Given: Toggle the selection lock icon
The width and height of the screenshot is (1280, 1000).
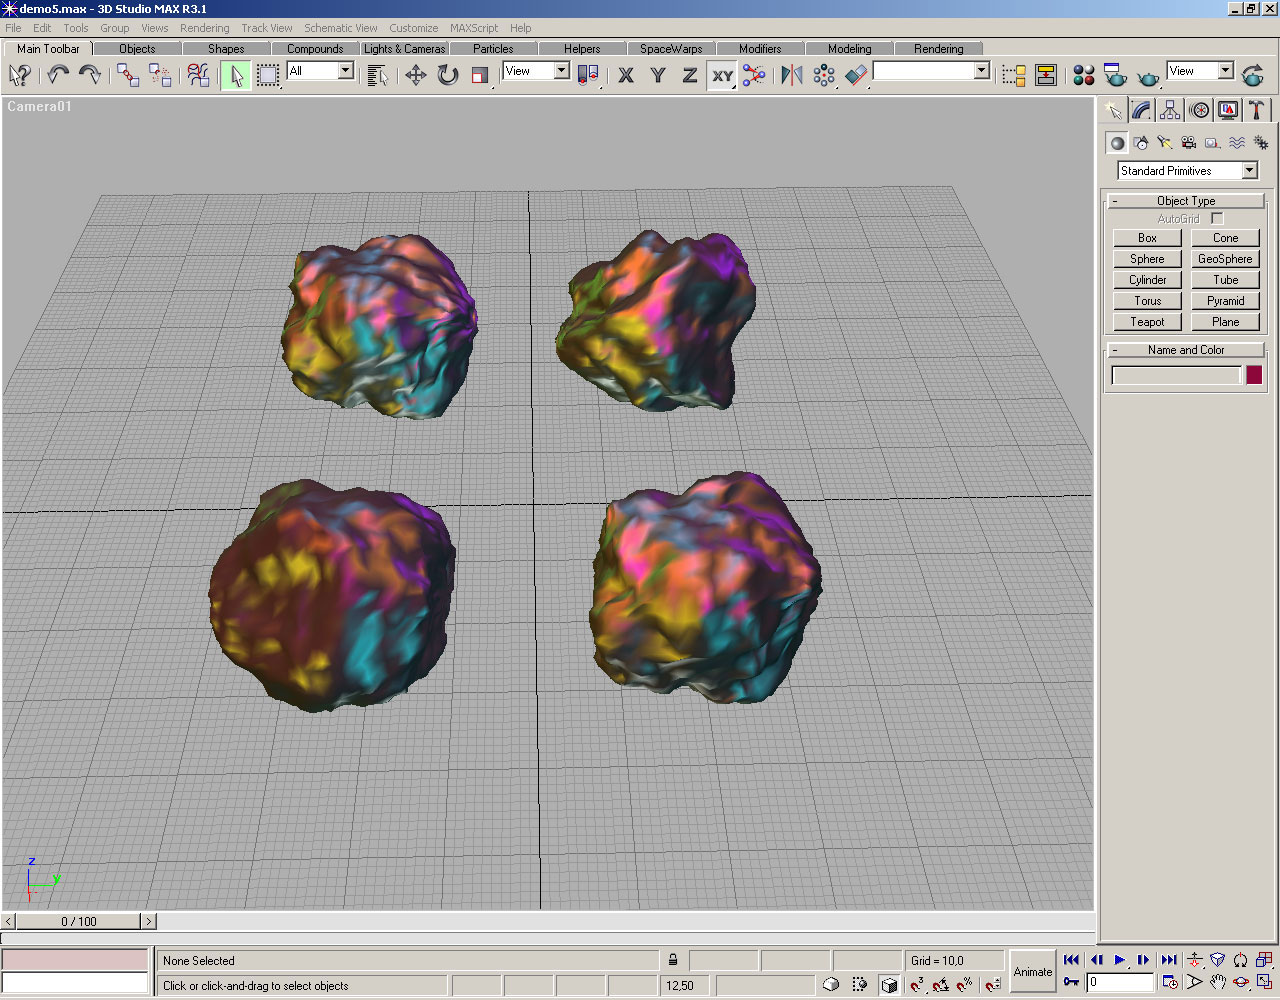Looking at the screenshot, I should 673,960.
